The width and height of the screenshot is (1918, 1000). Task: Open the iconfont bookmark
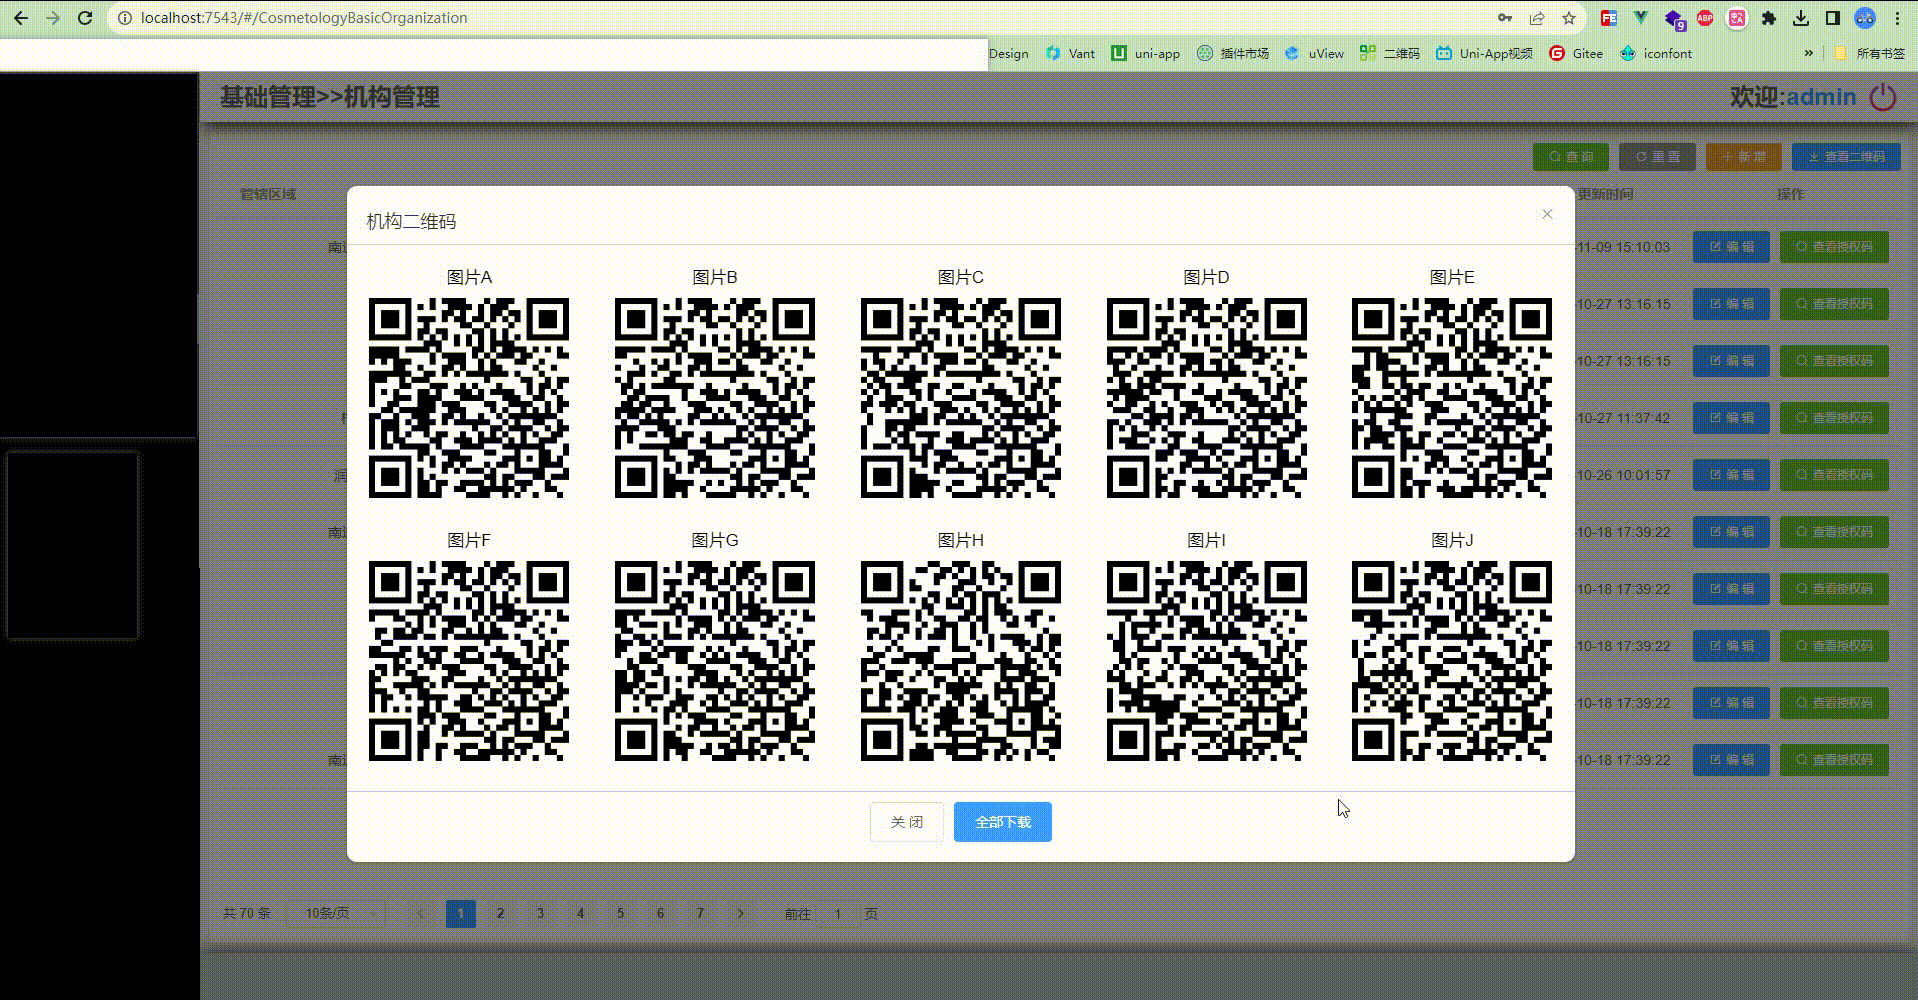[1656, 53]
